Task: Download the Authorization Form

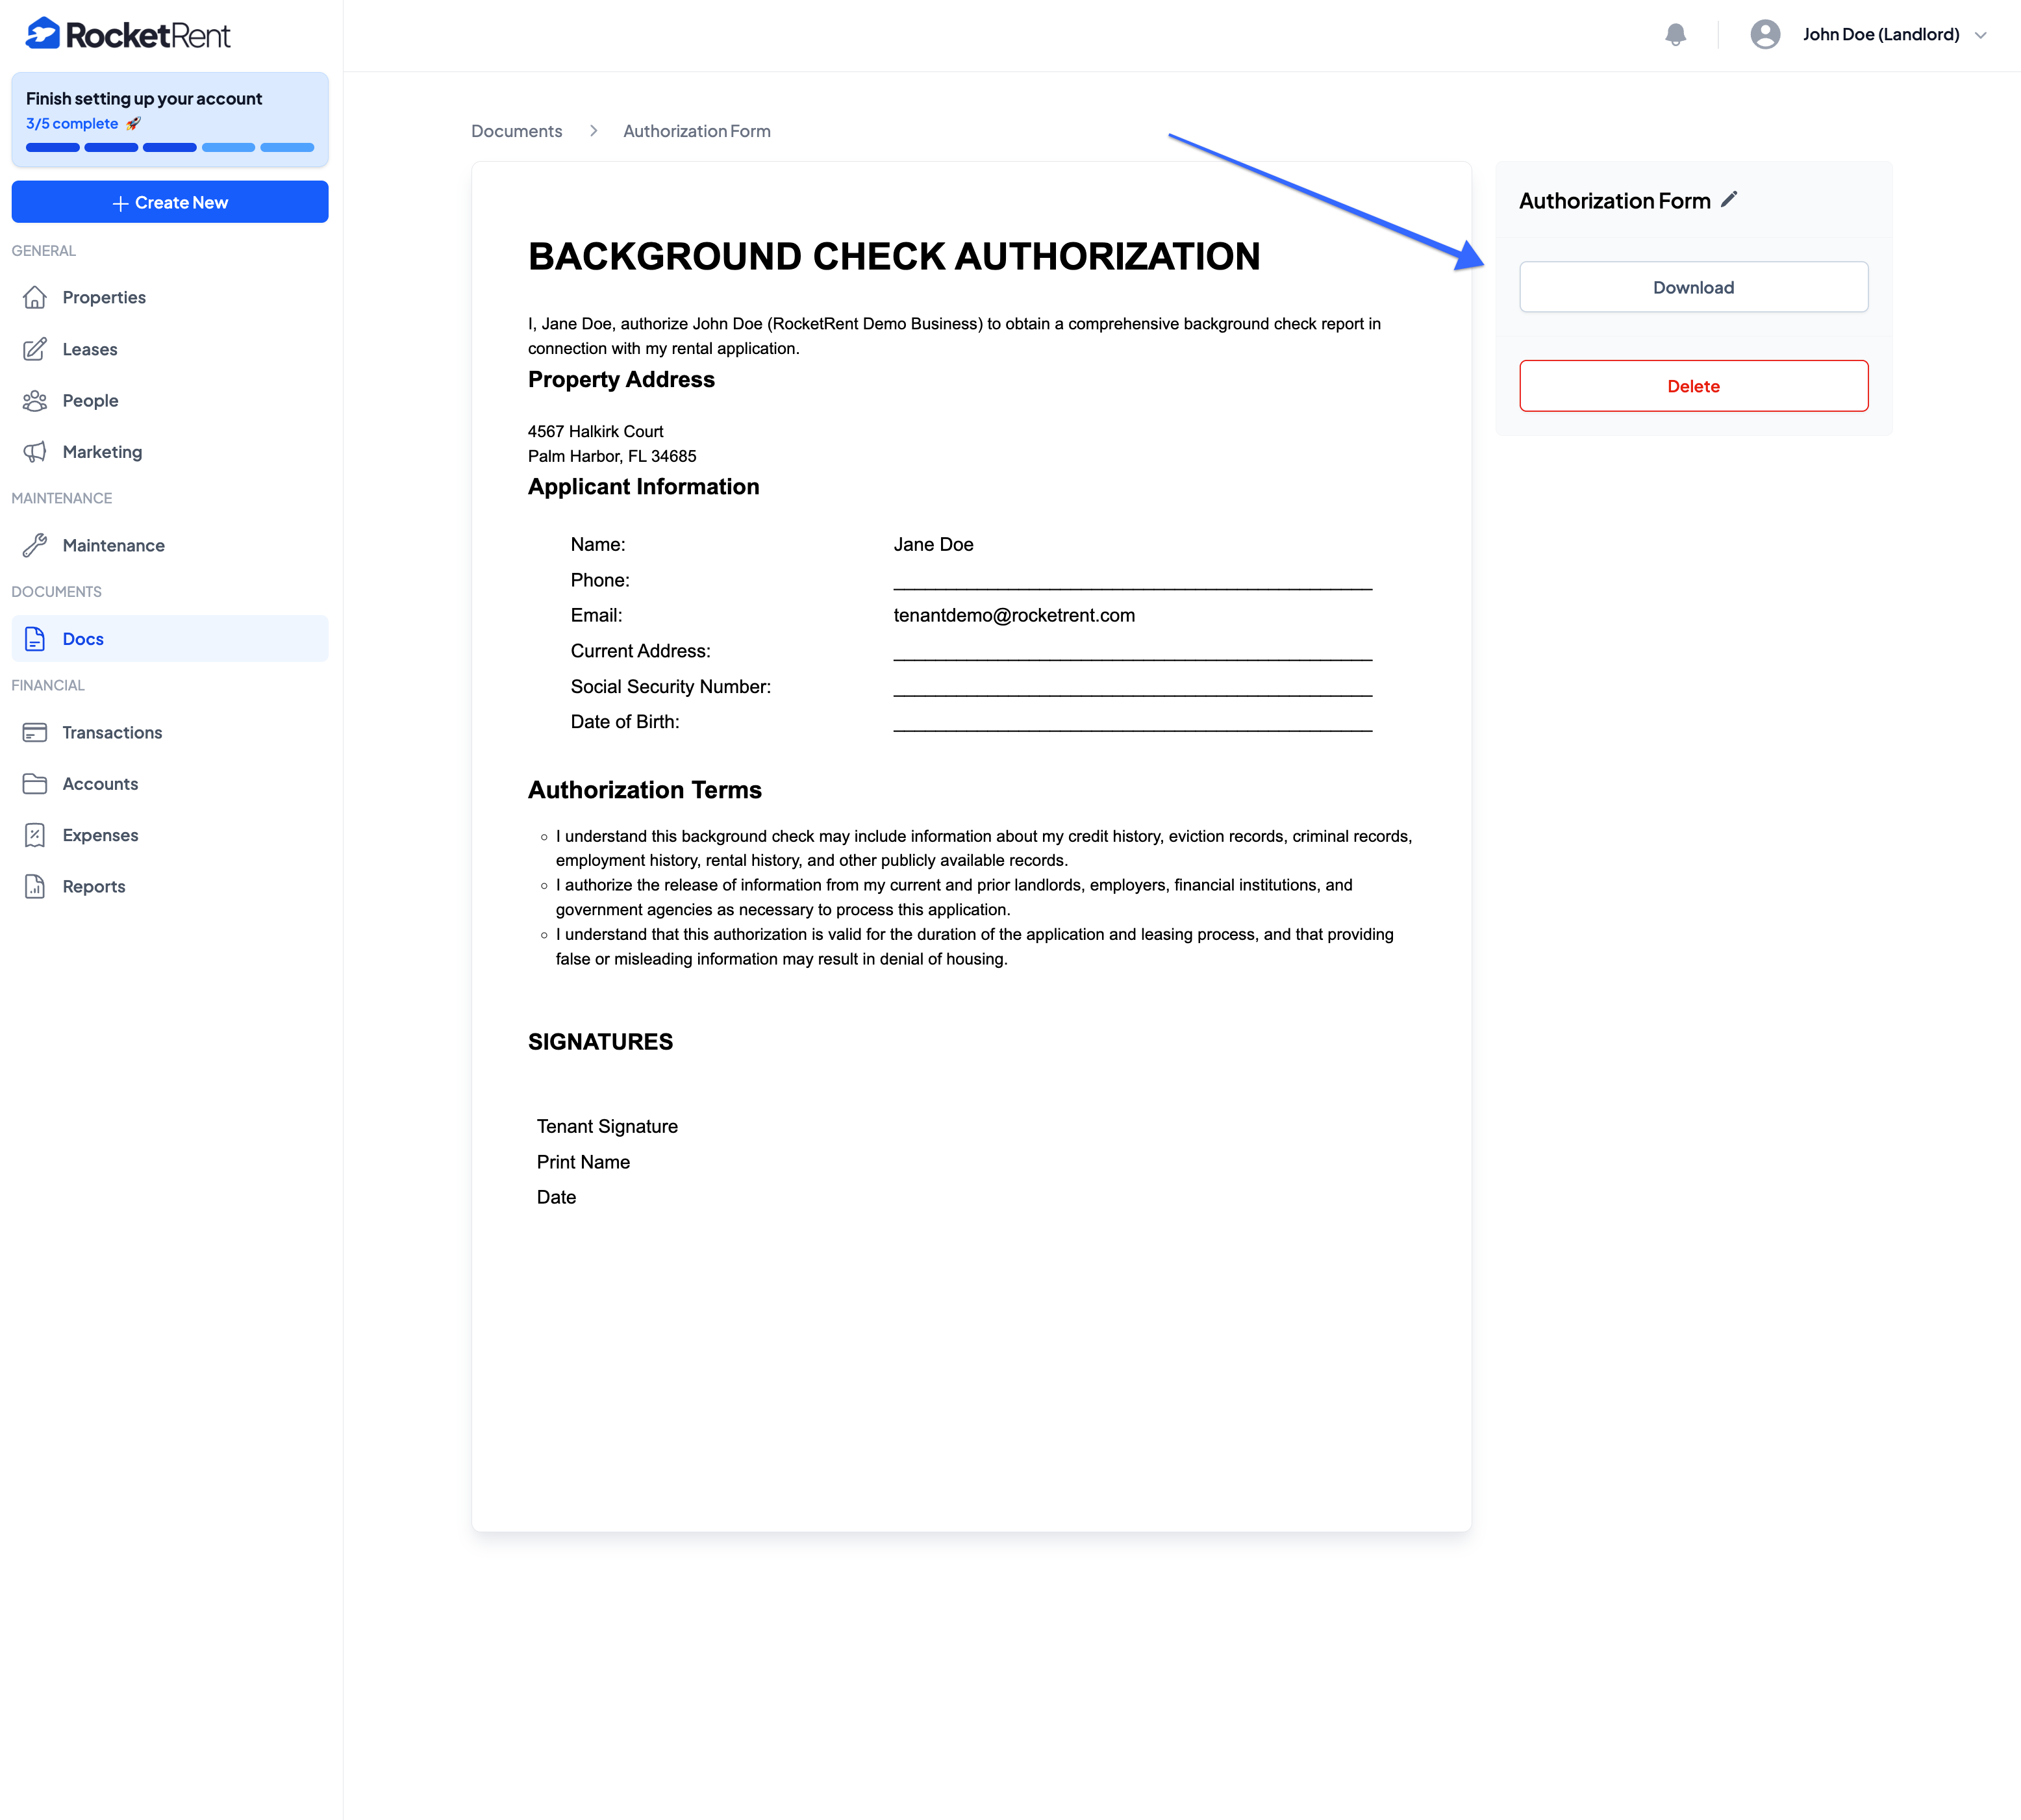Action: (x=1693, y=287)
